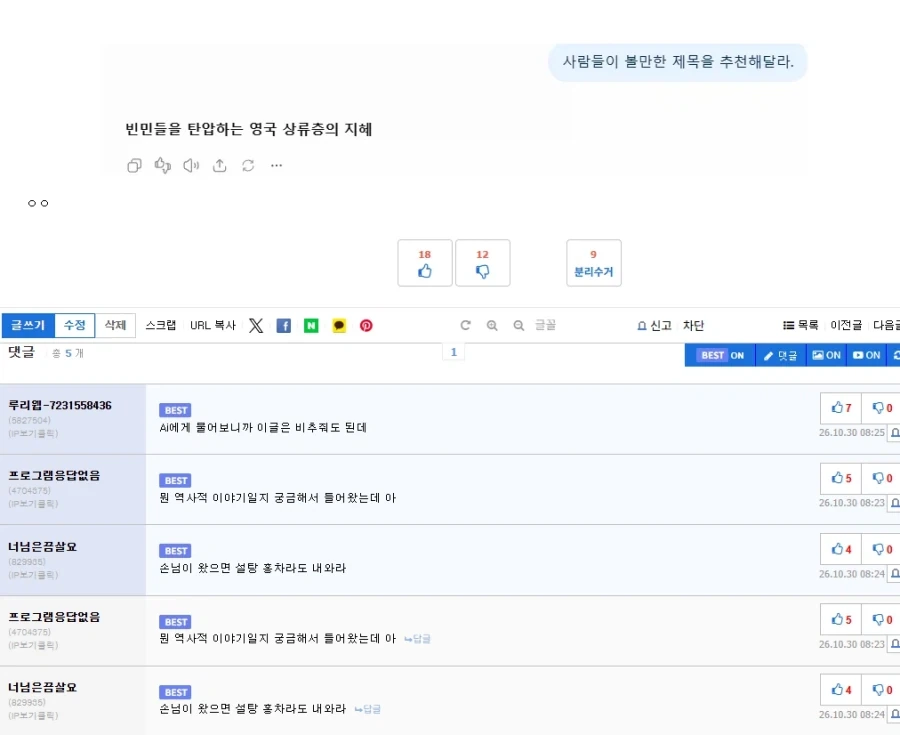
Task: Click the 댓글 총 5개 comments heading
Action: pos(46,352)
